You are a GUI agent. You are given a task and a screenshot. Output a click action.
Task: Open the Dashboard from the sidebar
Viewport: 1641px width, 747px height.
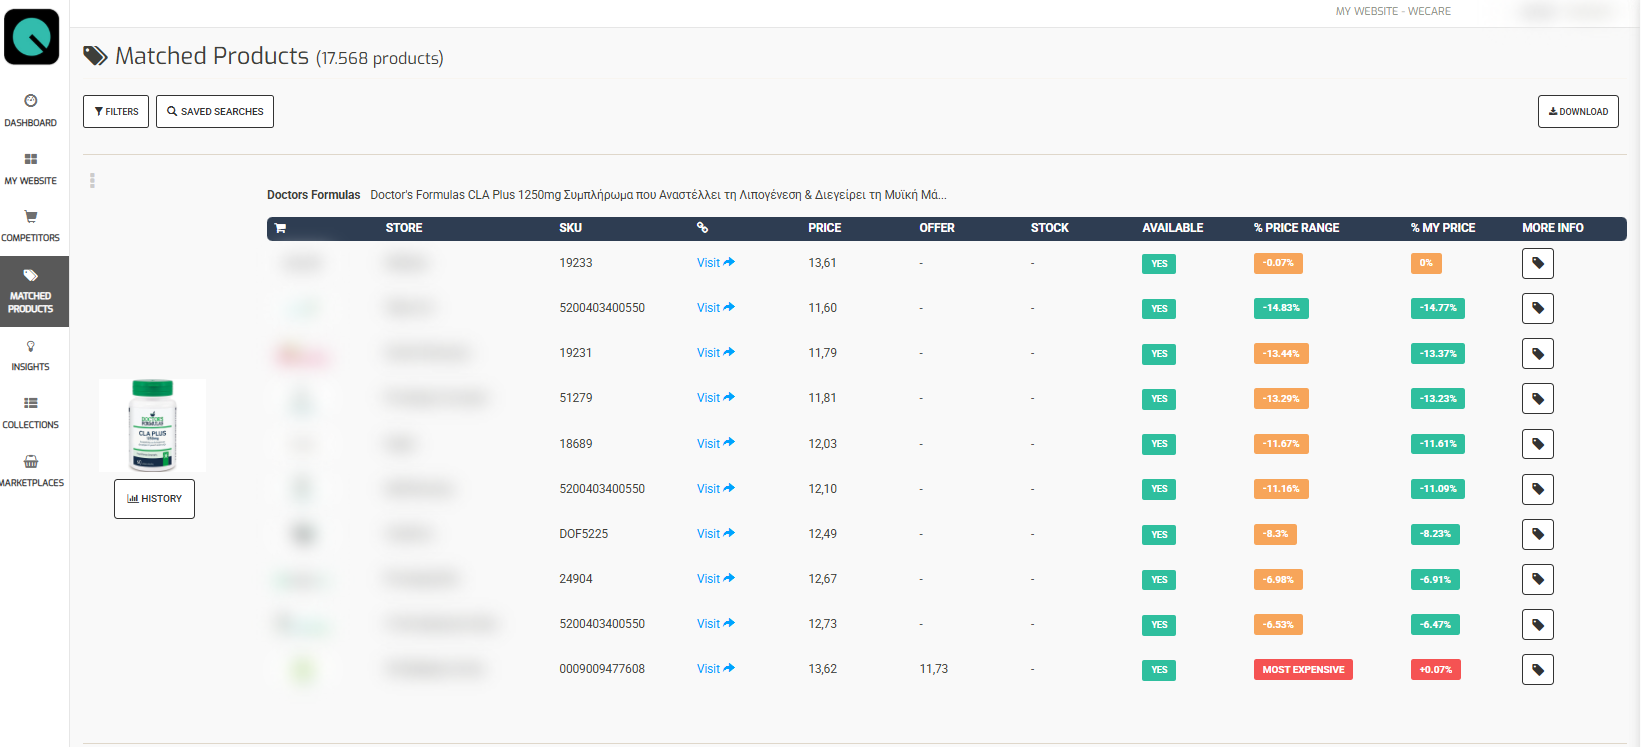pyautogui.click(x=31, y=110)
